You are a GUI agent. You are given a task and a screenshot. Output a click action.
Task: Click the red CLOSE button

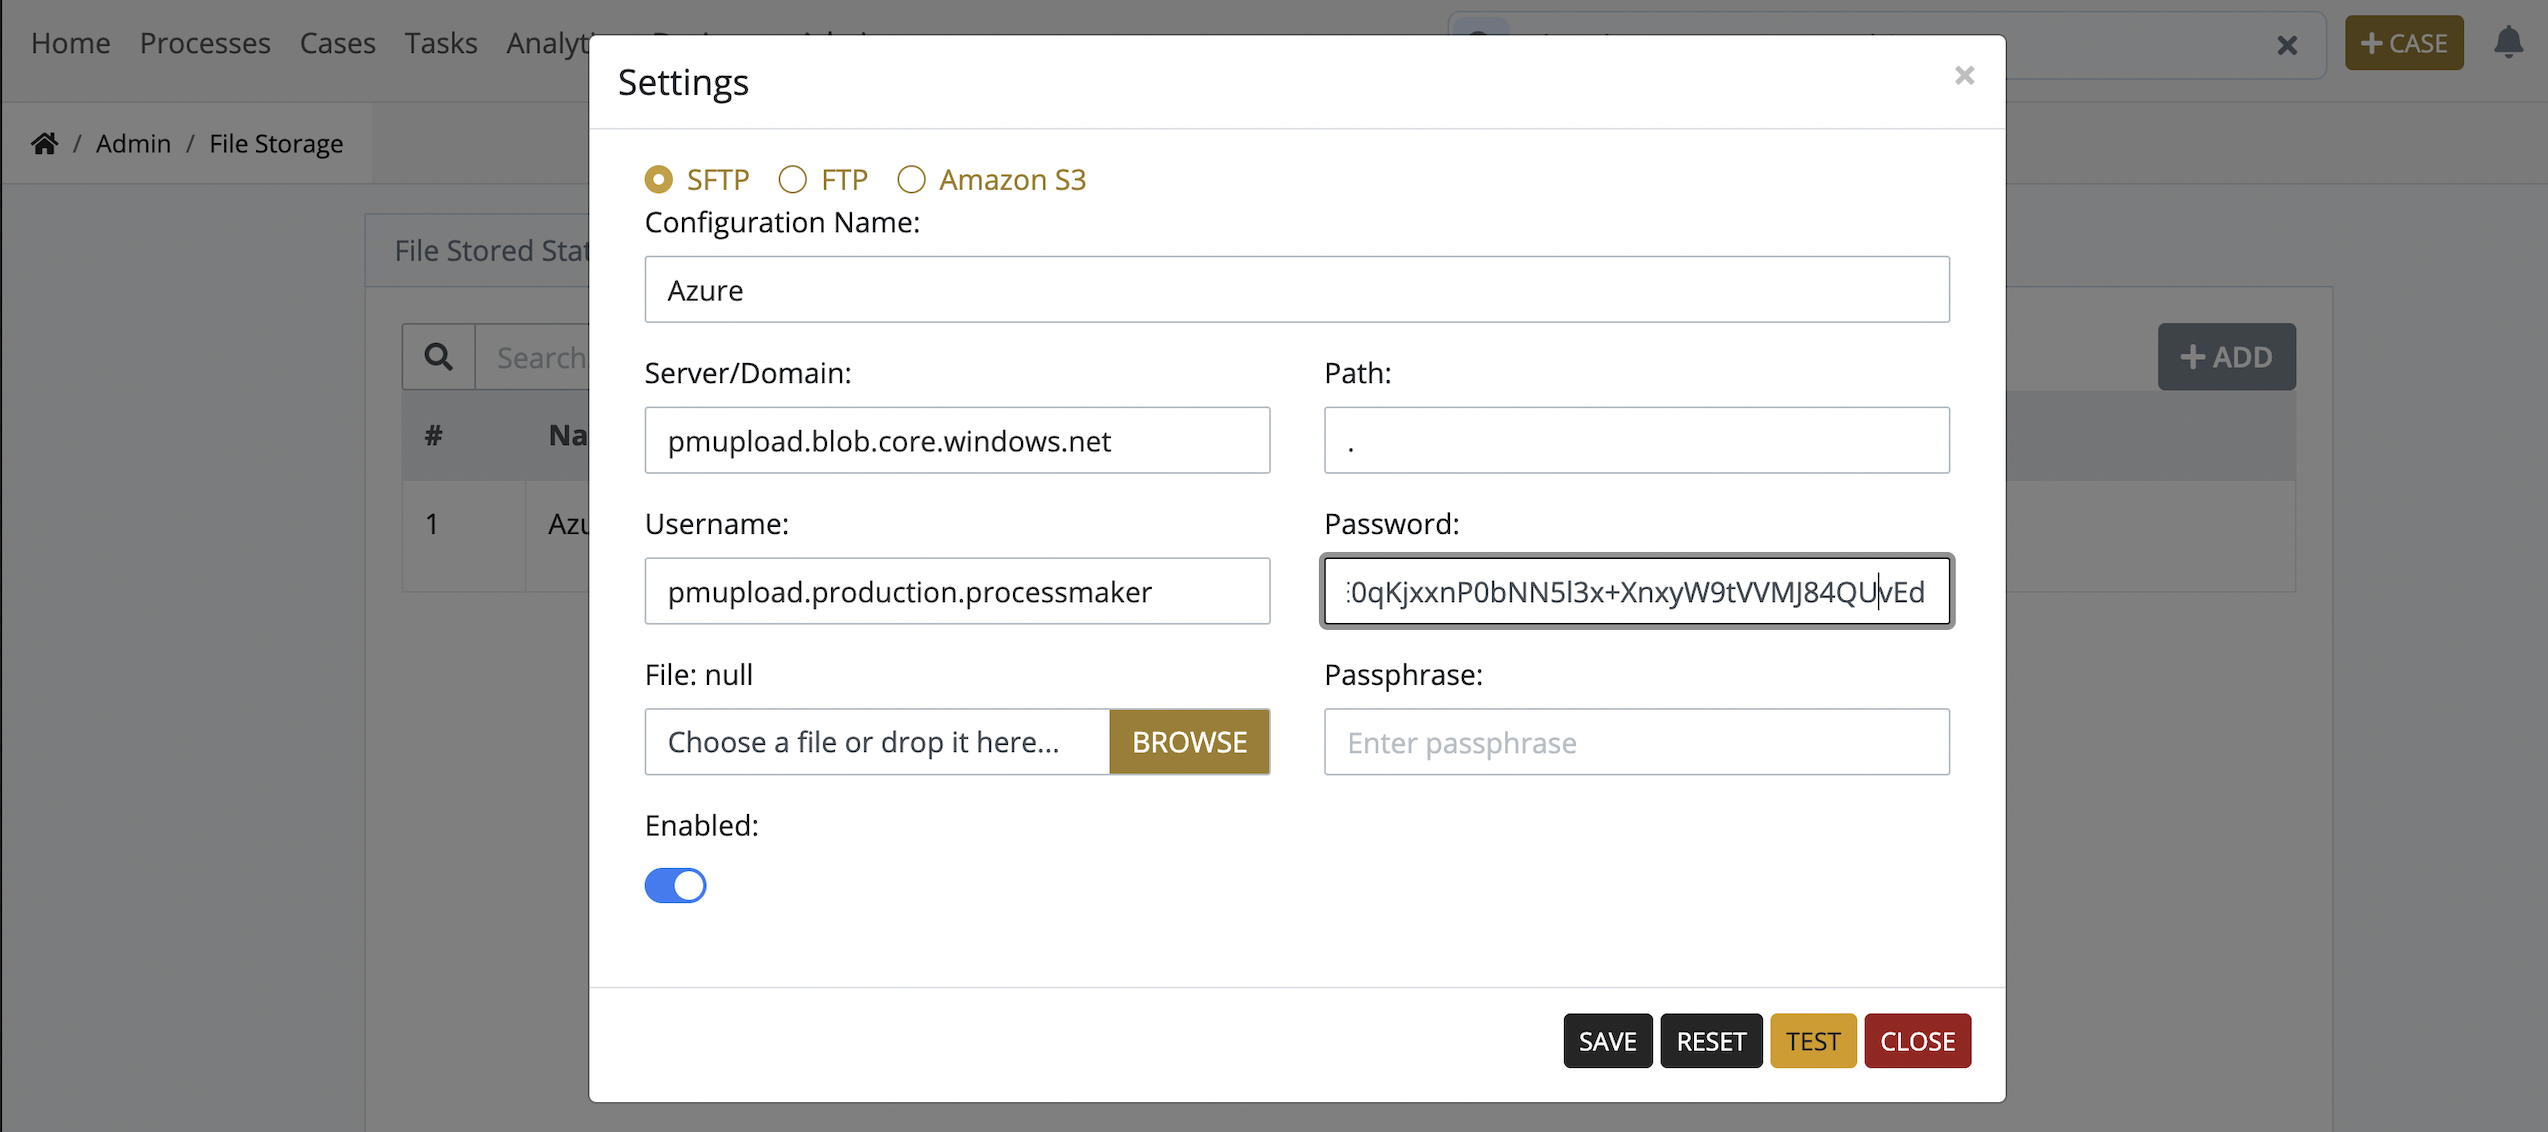[x=1917, y=1041]
